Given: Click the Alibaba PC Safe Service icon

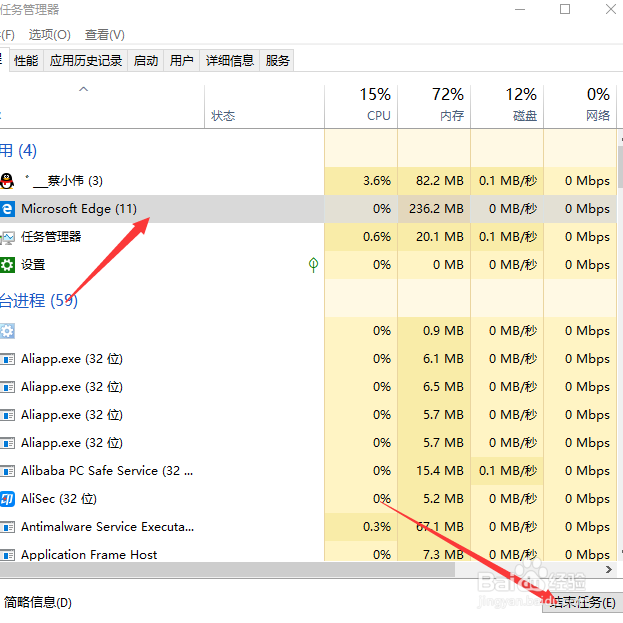Looking at the screenshot, I should click(x=7, y=471).
